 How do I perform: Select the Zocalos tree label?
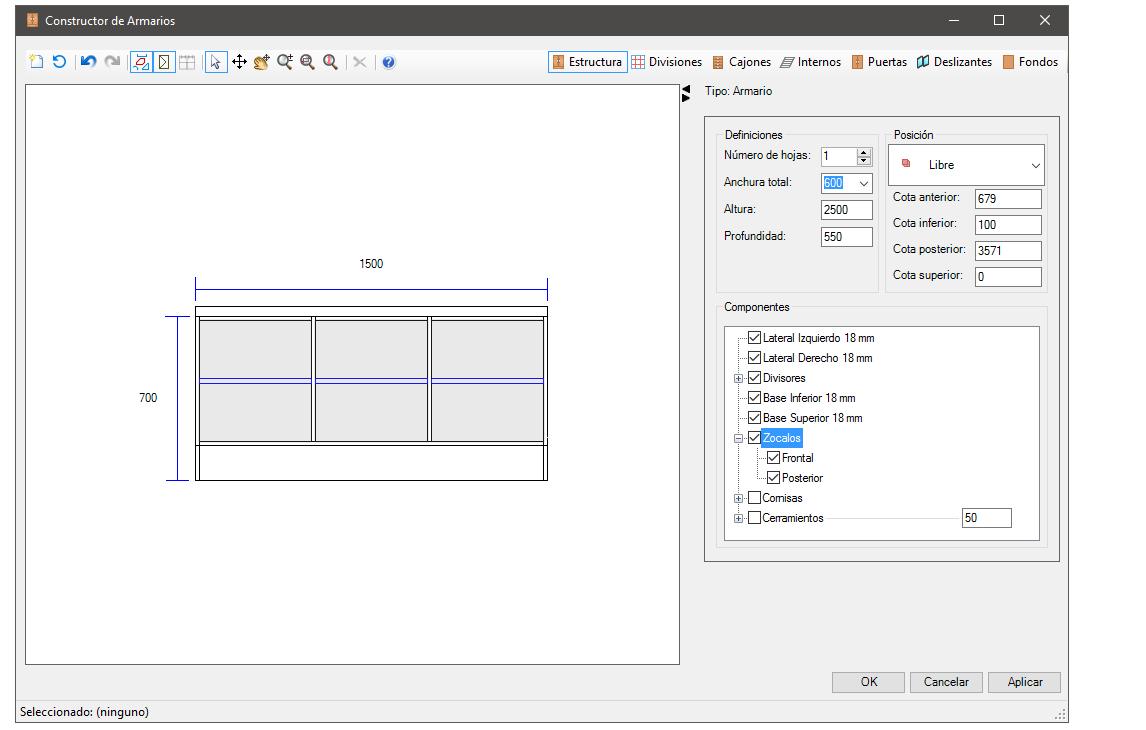pos(782,438)
